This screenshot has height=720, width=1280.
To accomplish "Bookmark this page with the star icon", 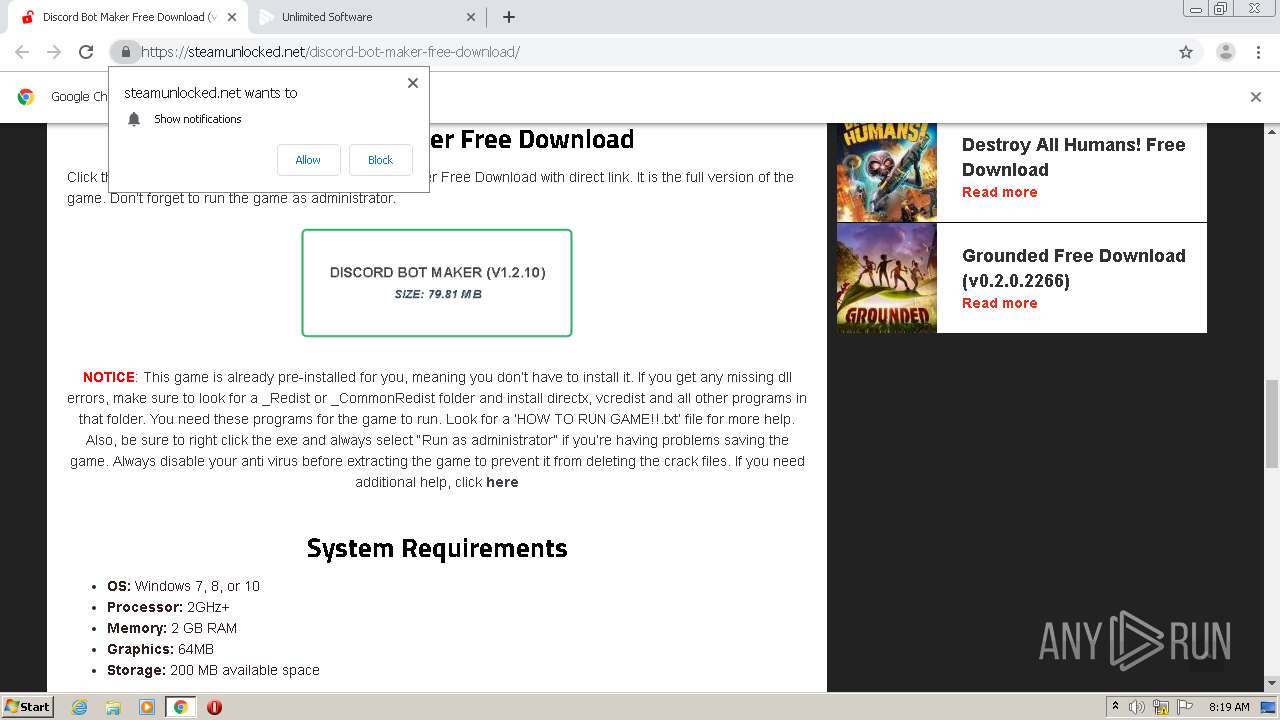I will pyautogui.click(x=1186, y=52).
